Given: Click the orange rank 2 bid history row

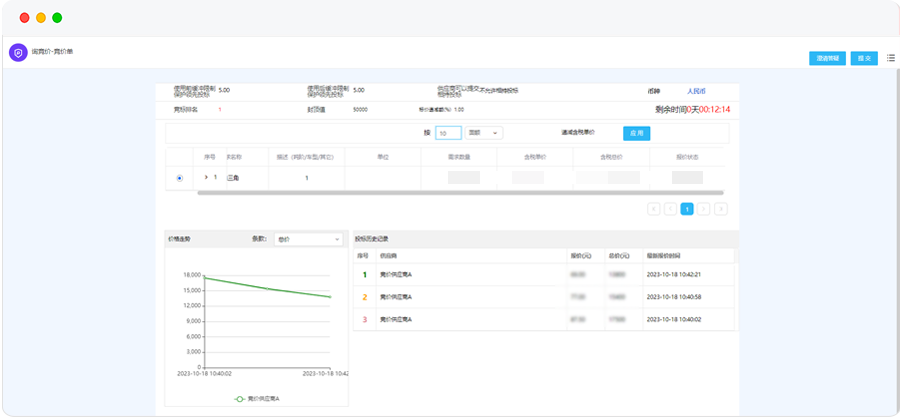Looking at the screenshot, I should coord(545,297).
